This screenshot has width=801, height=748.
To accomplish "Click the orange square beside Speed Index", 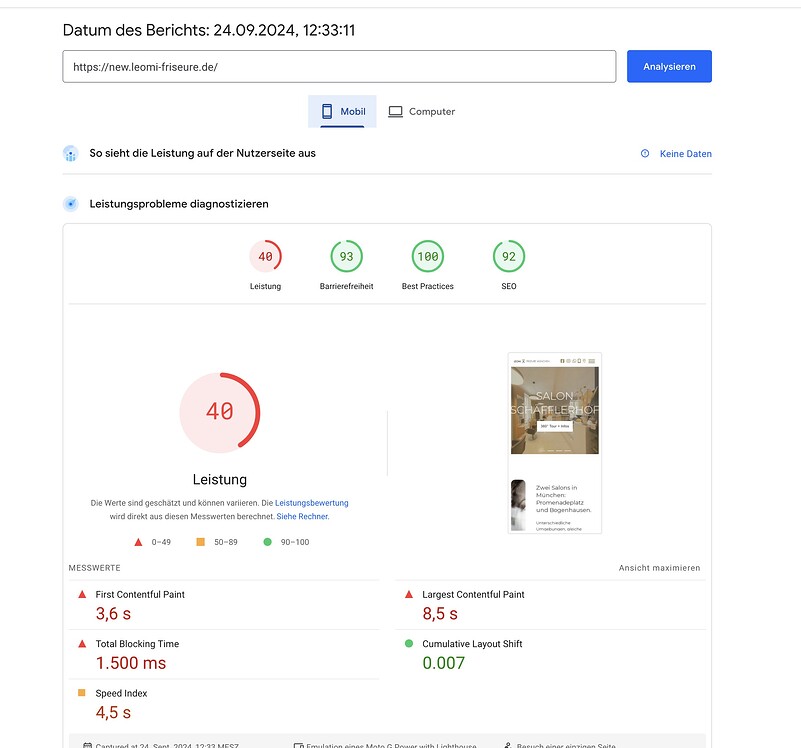I will 83,693.
